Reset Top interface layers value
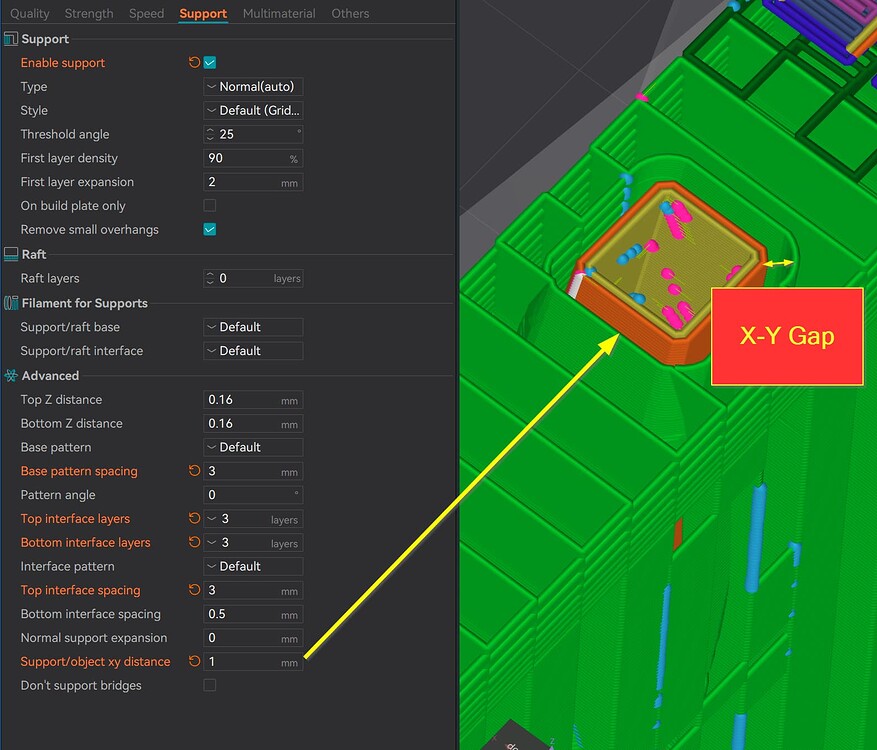Viewport: 877px width, 750px height. (194, 518)
